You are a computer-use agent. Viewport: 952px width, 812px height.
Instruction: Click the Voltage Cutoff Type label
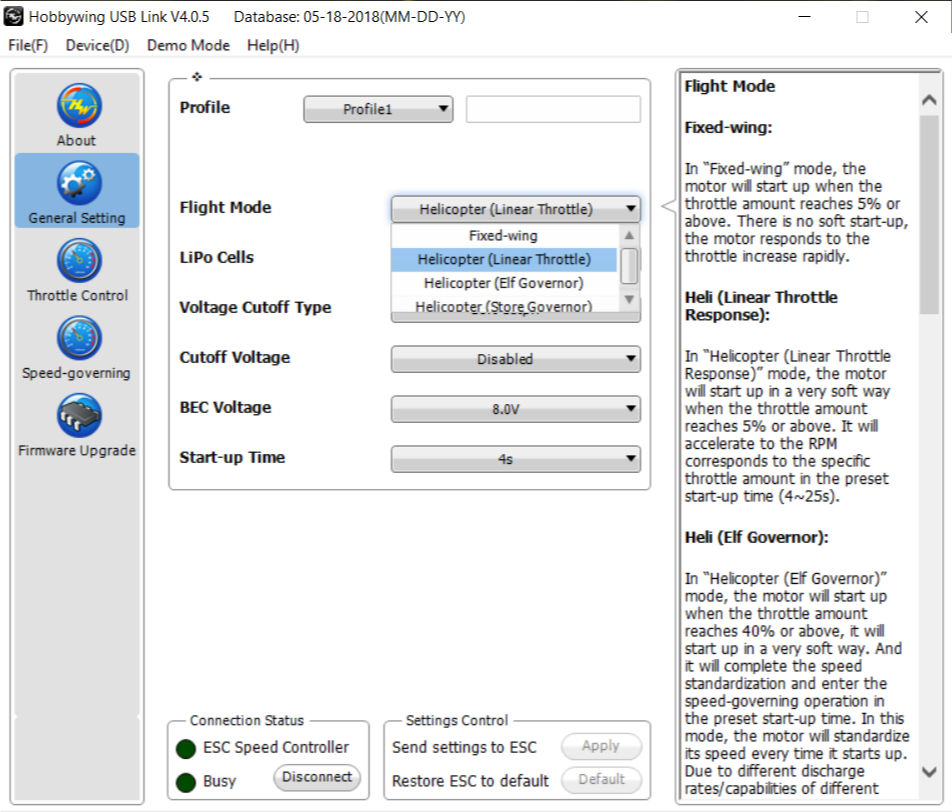[255, 308]
